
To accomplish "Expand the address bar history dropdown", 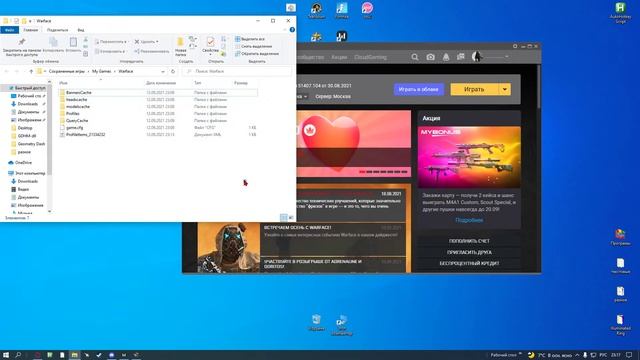I will pyautogui.click(x=163, y=71).
